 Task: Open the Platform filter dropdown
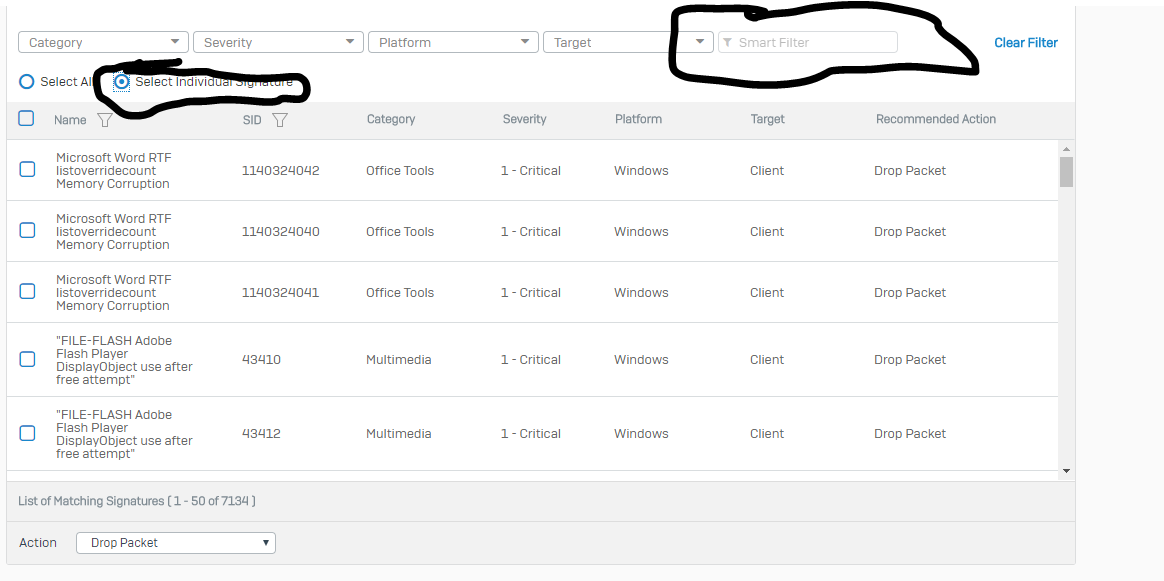[454, 42]
